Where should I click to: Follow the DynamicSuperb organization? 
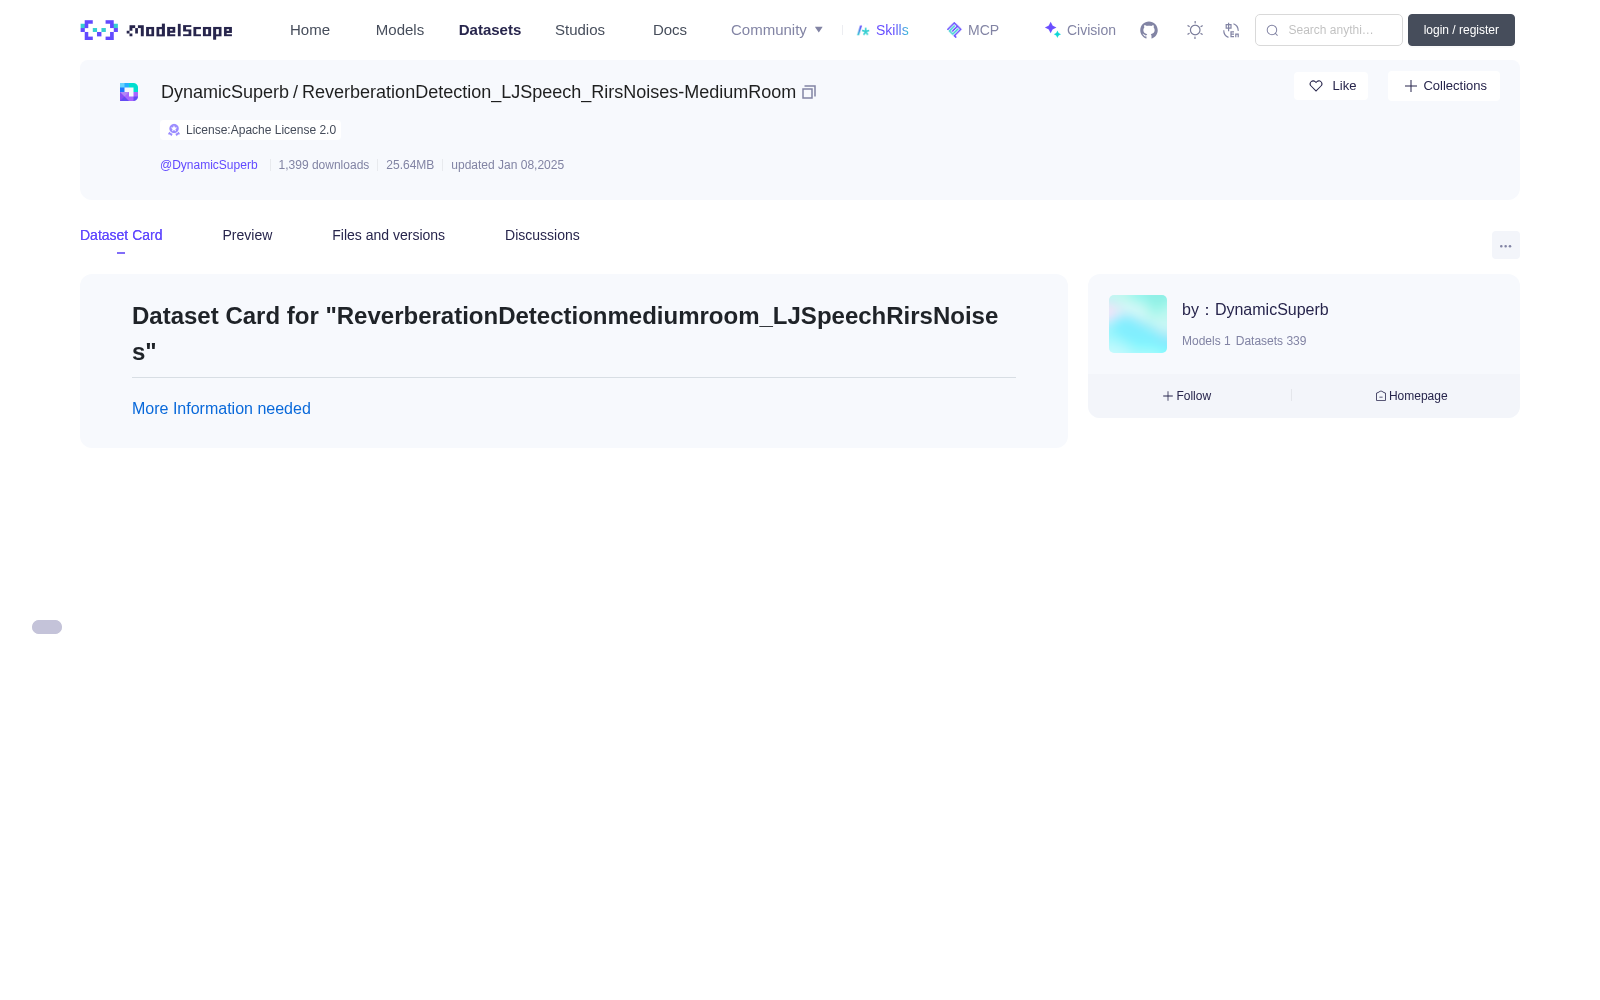(1187, 396)
